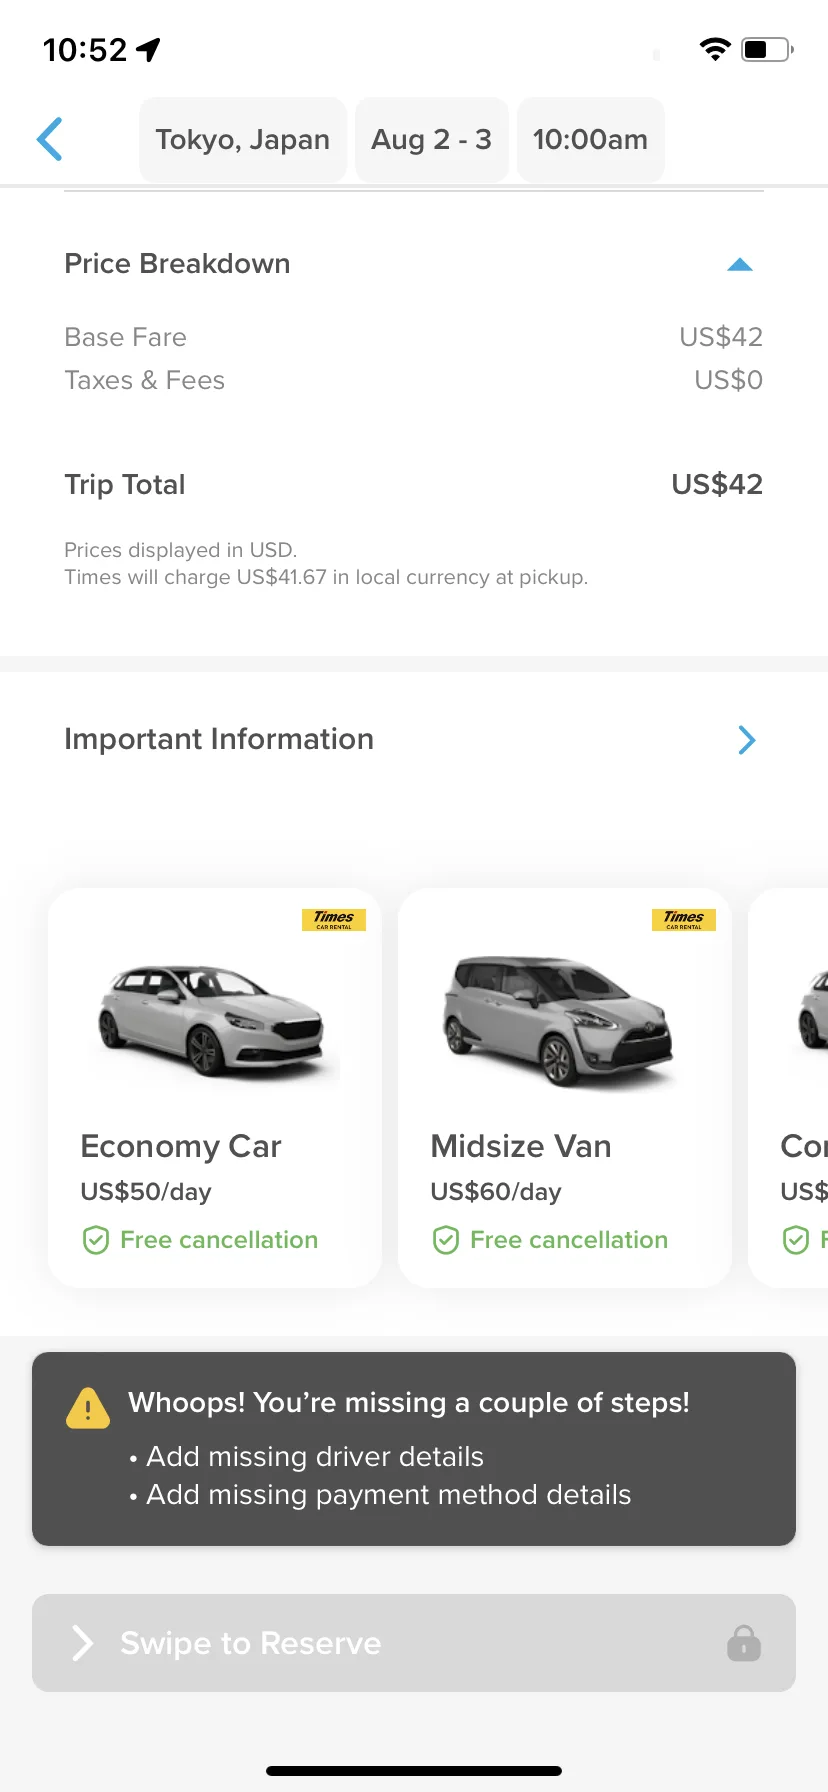Tap Add missing driver details

pos(315,1457)
